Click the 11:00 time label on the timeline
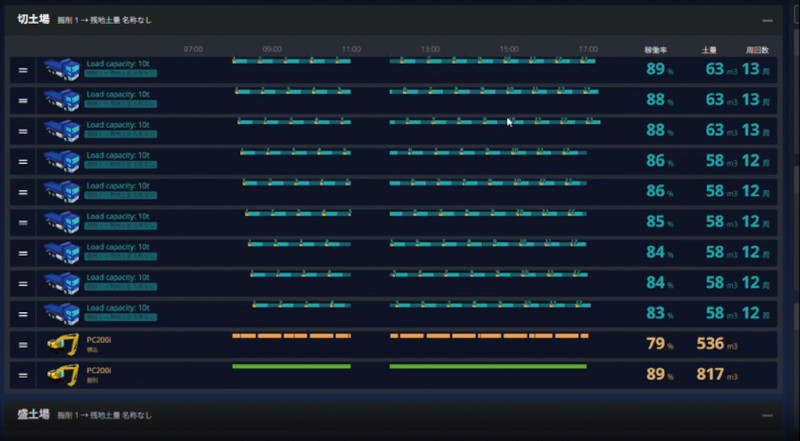Viewport: 800px width, 441px height. (x=351, y=50)
